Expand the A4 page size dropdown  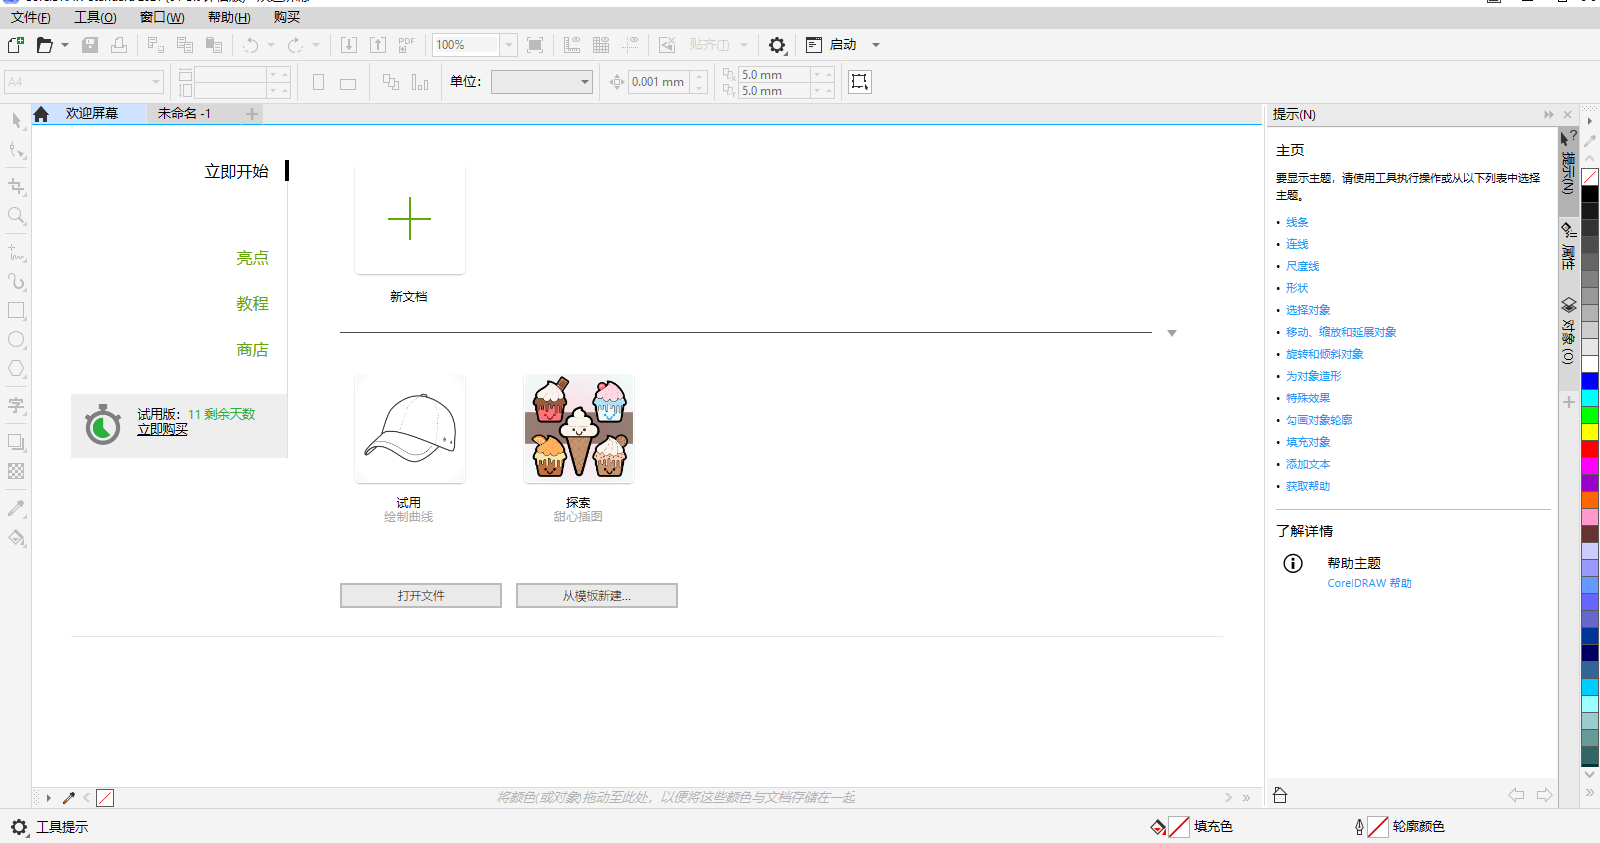[157, 82]
